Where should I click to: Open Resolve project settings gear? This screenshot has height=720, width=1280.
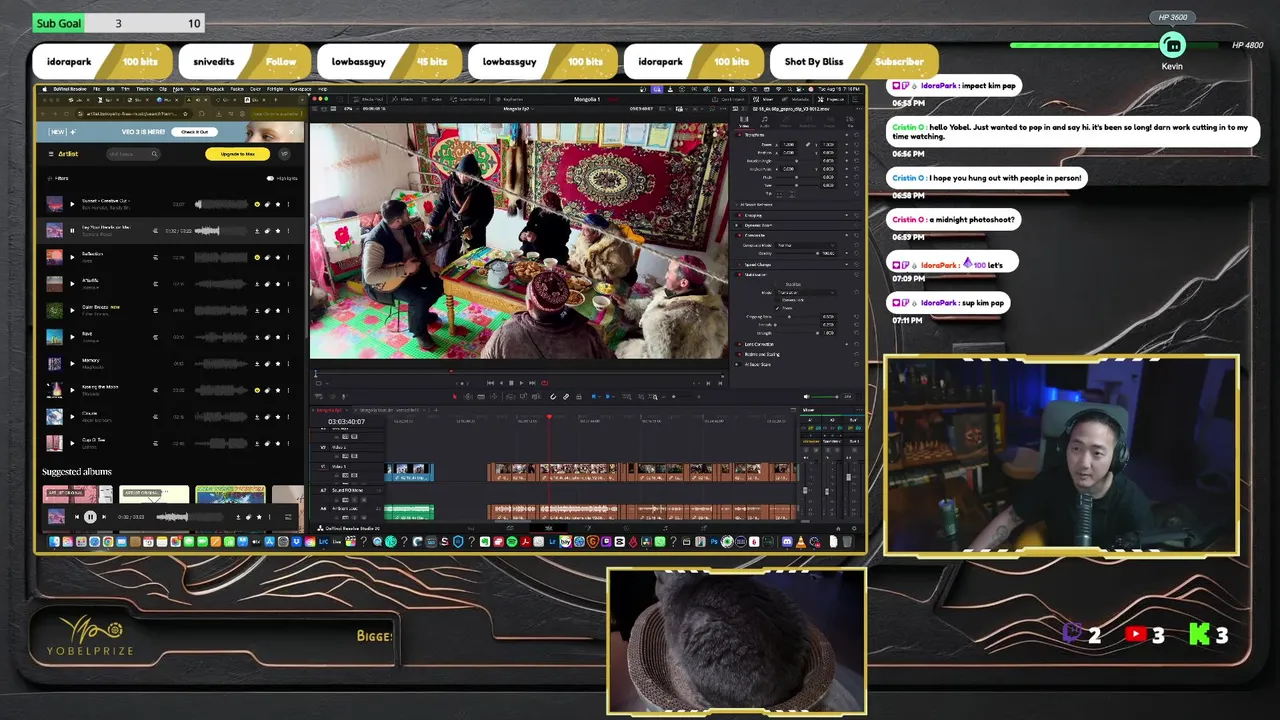[x=854, y=528]
